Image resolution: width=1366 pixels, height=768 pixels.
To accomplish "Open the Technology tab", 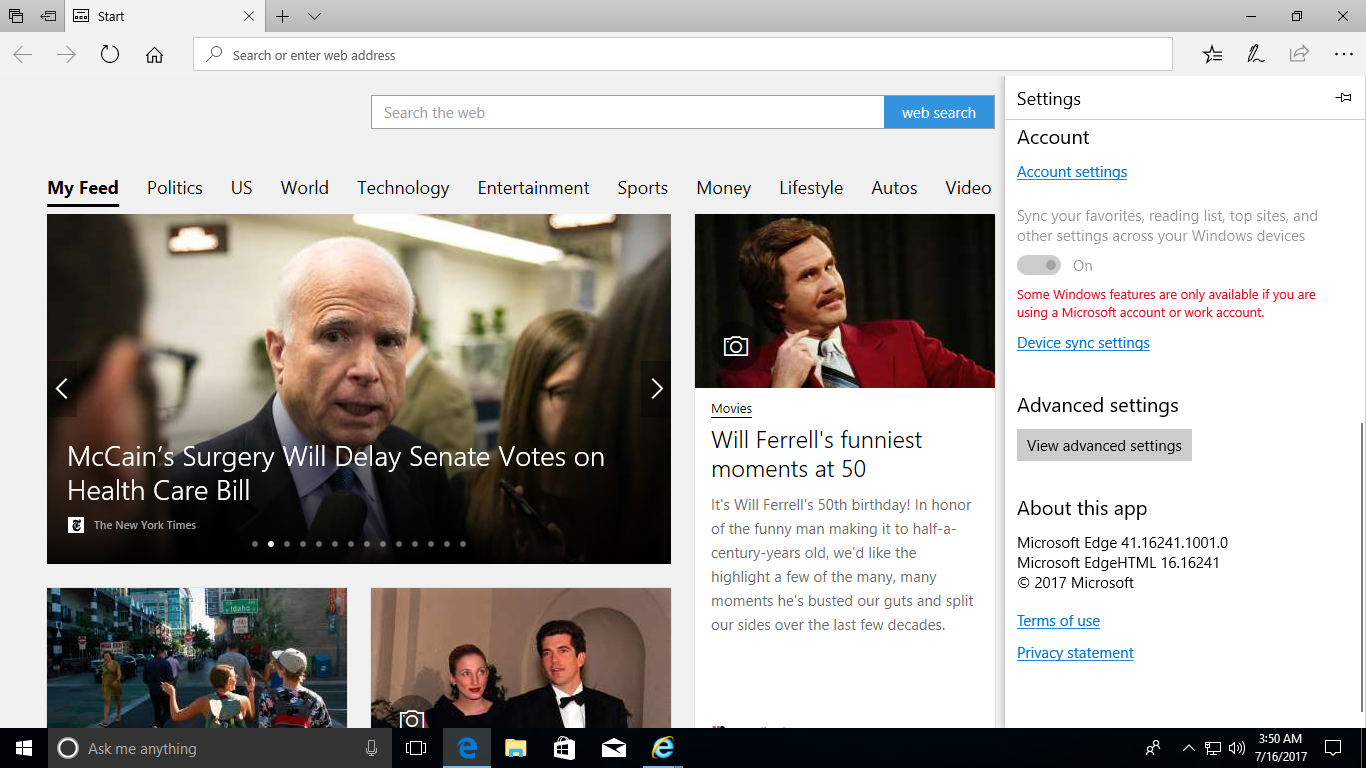I will (403, 188).
